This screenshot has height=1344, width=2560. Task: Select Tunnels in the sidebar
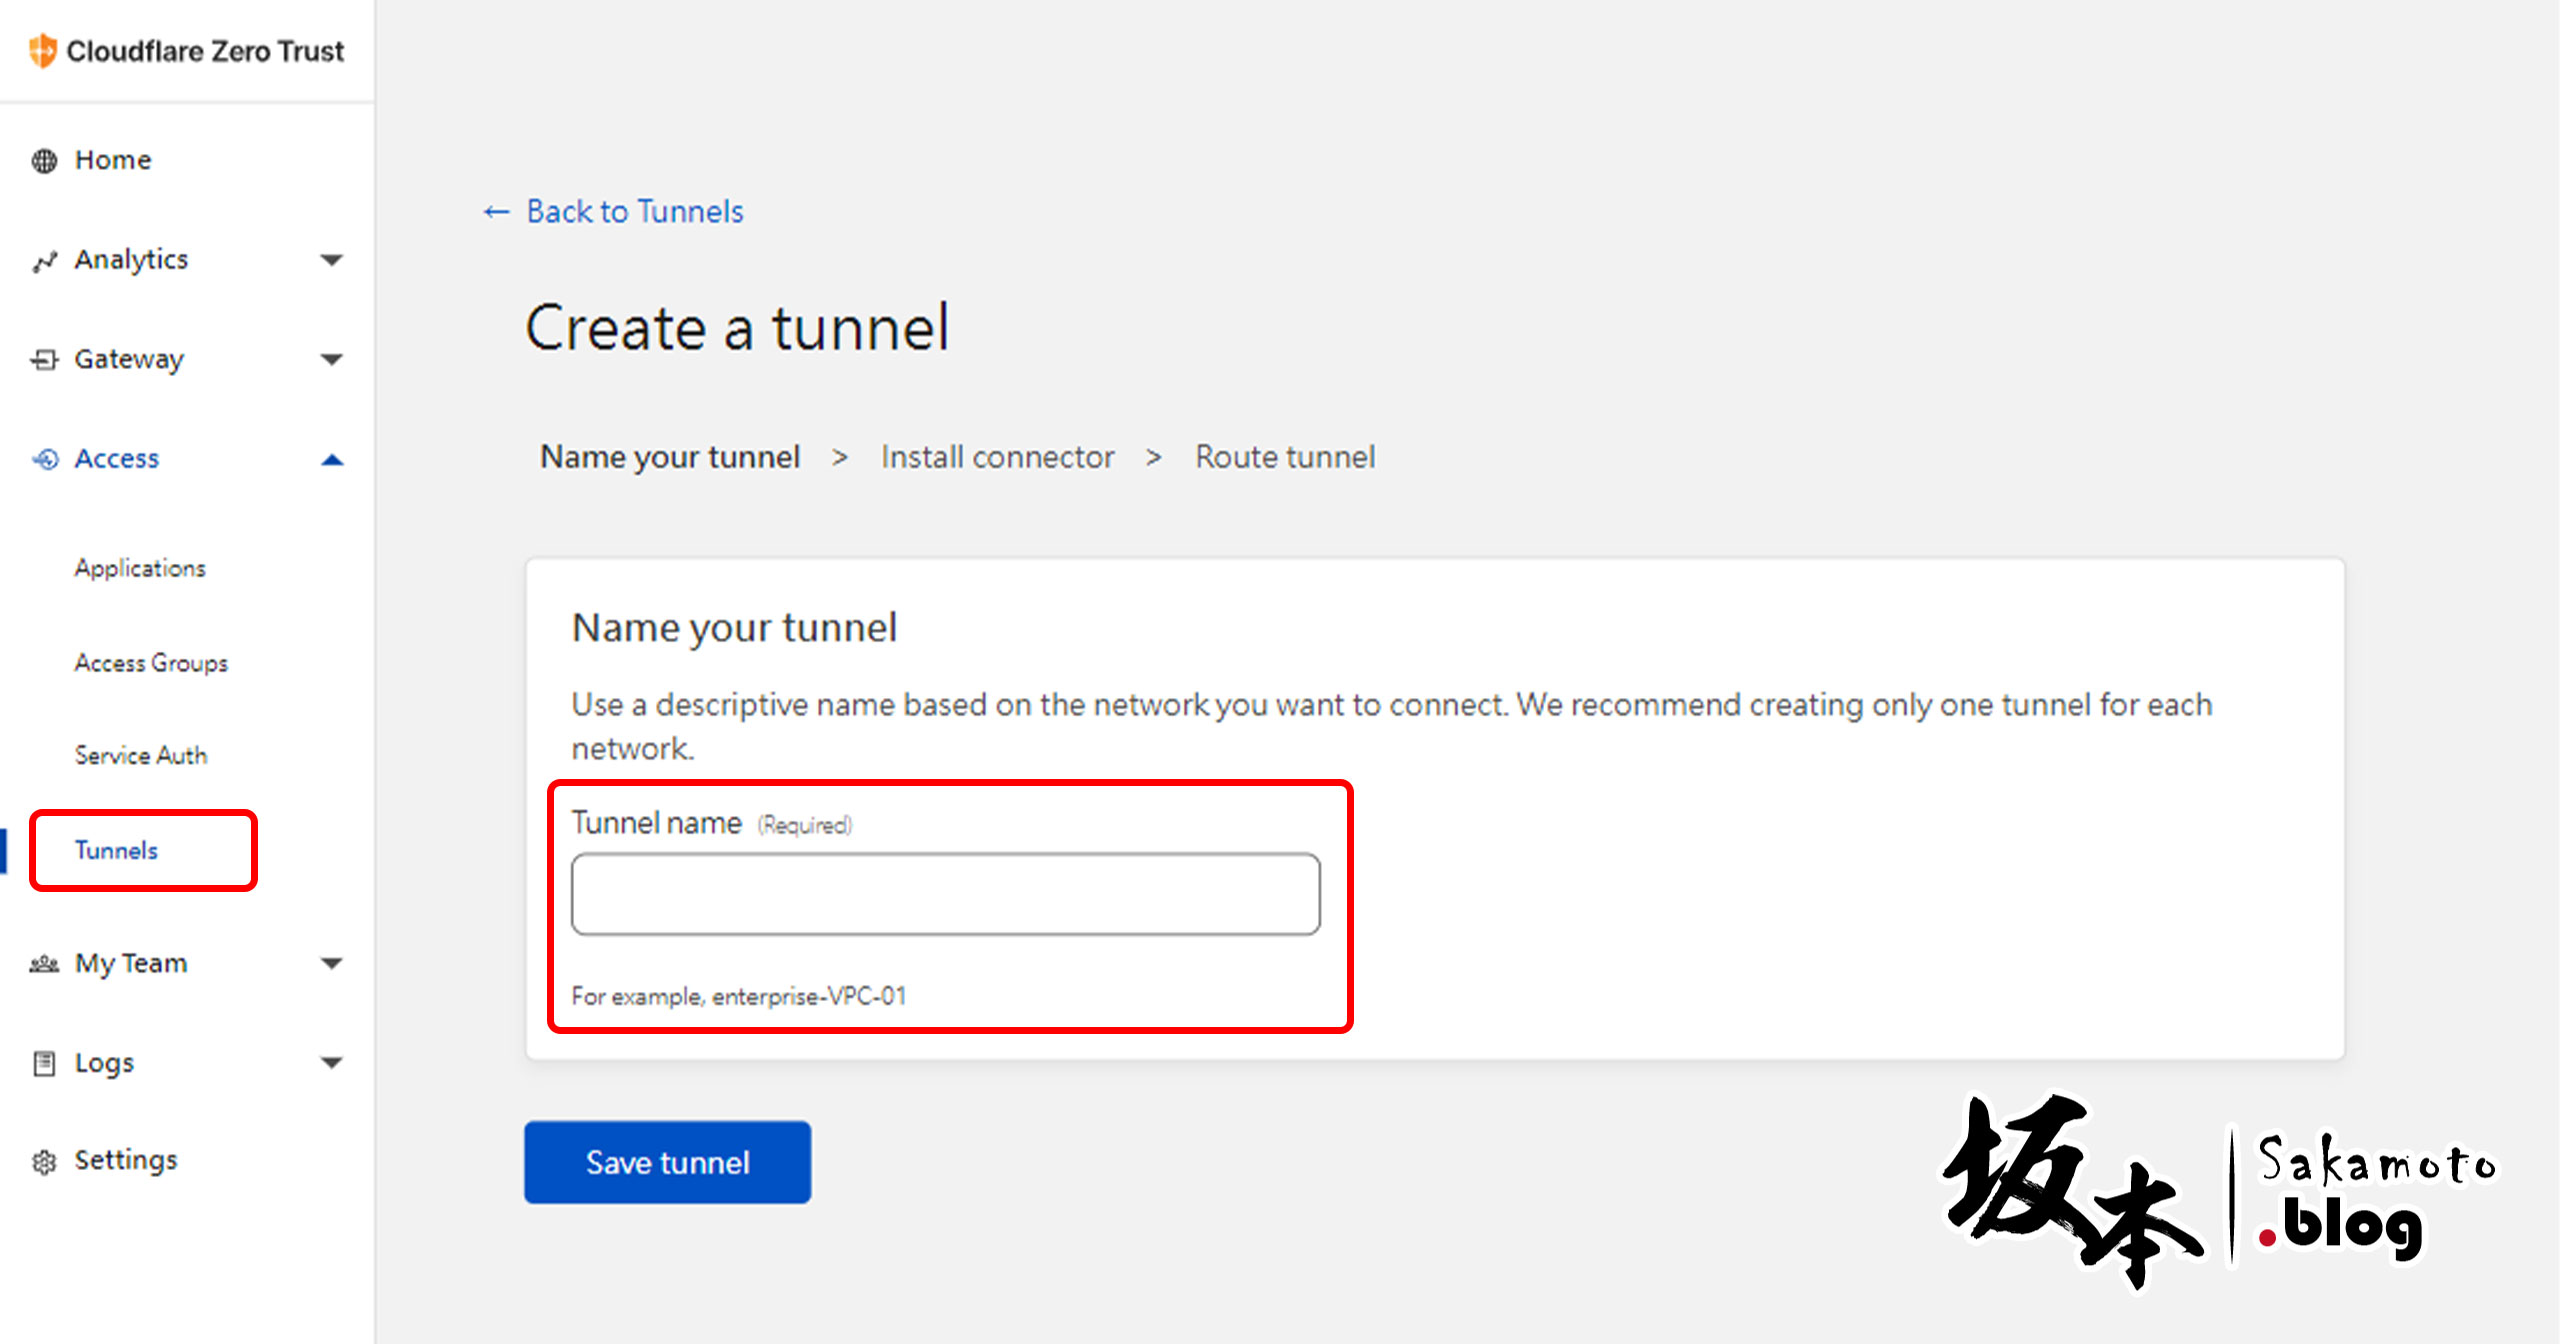coord(116,850)
